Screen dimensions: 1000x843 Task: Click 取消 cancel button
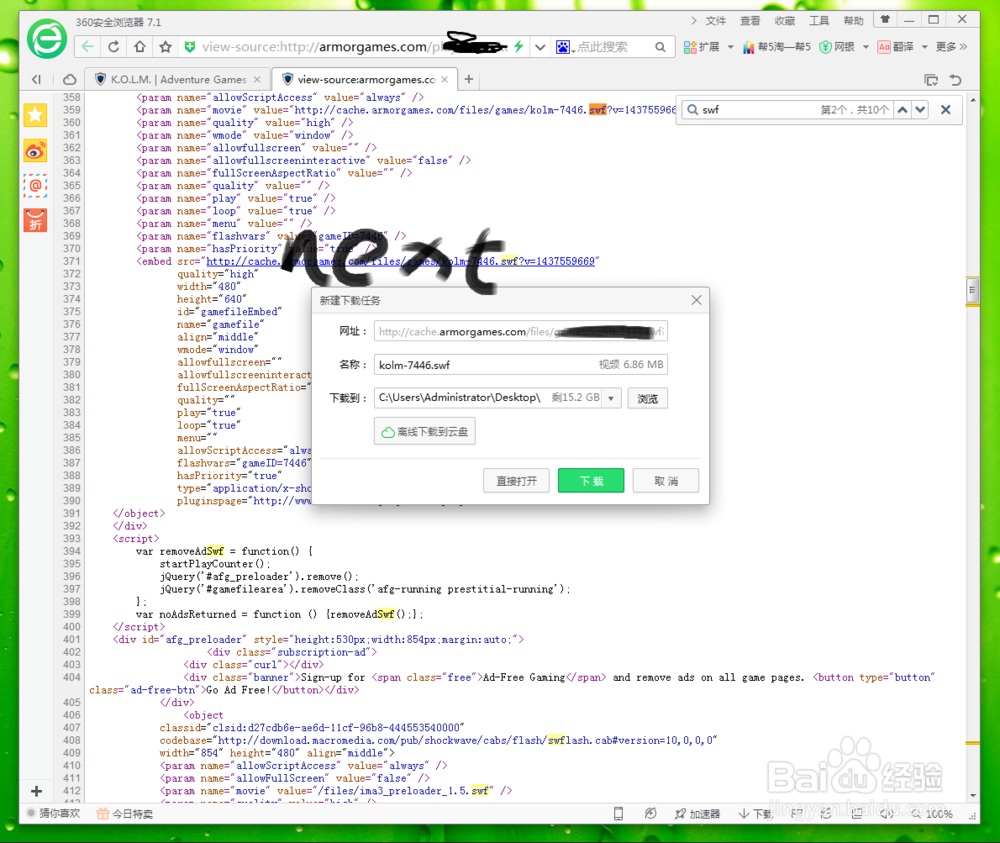click(666, 481)
